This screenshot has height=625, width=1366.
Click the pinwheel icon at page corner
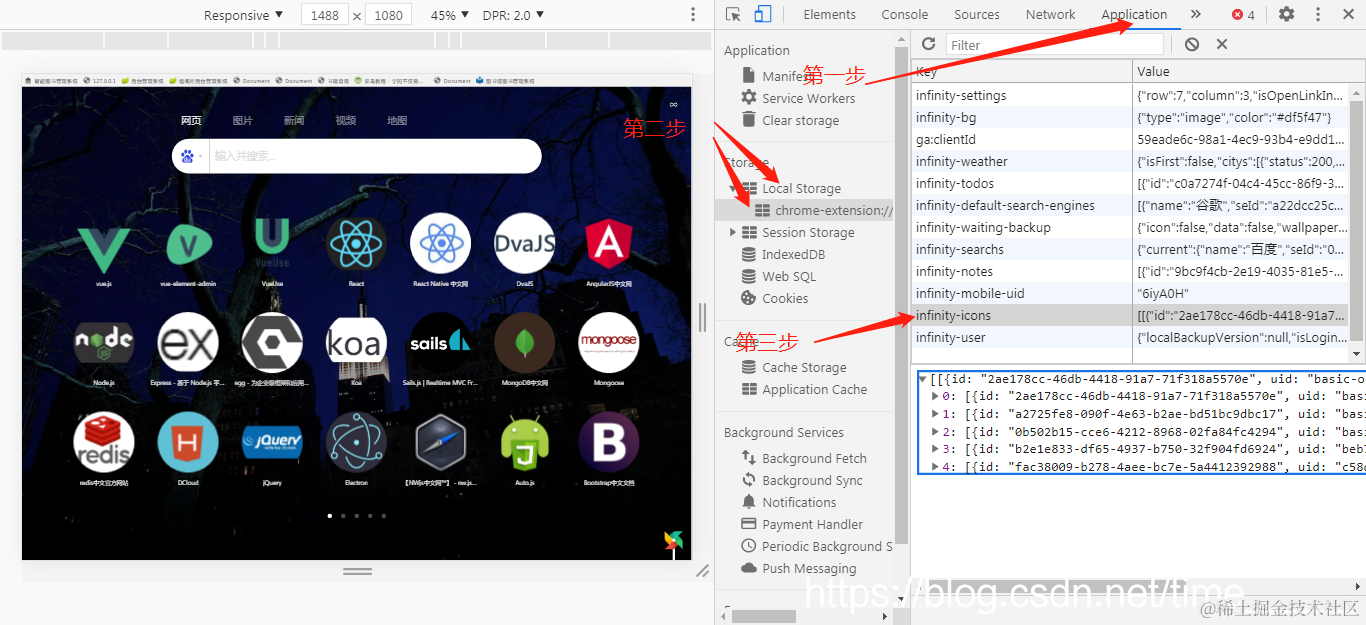673,541
